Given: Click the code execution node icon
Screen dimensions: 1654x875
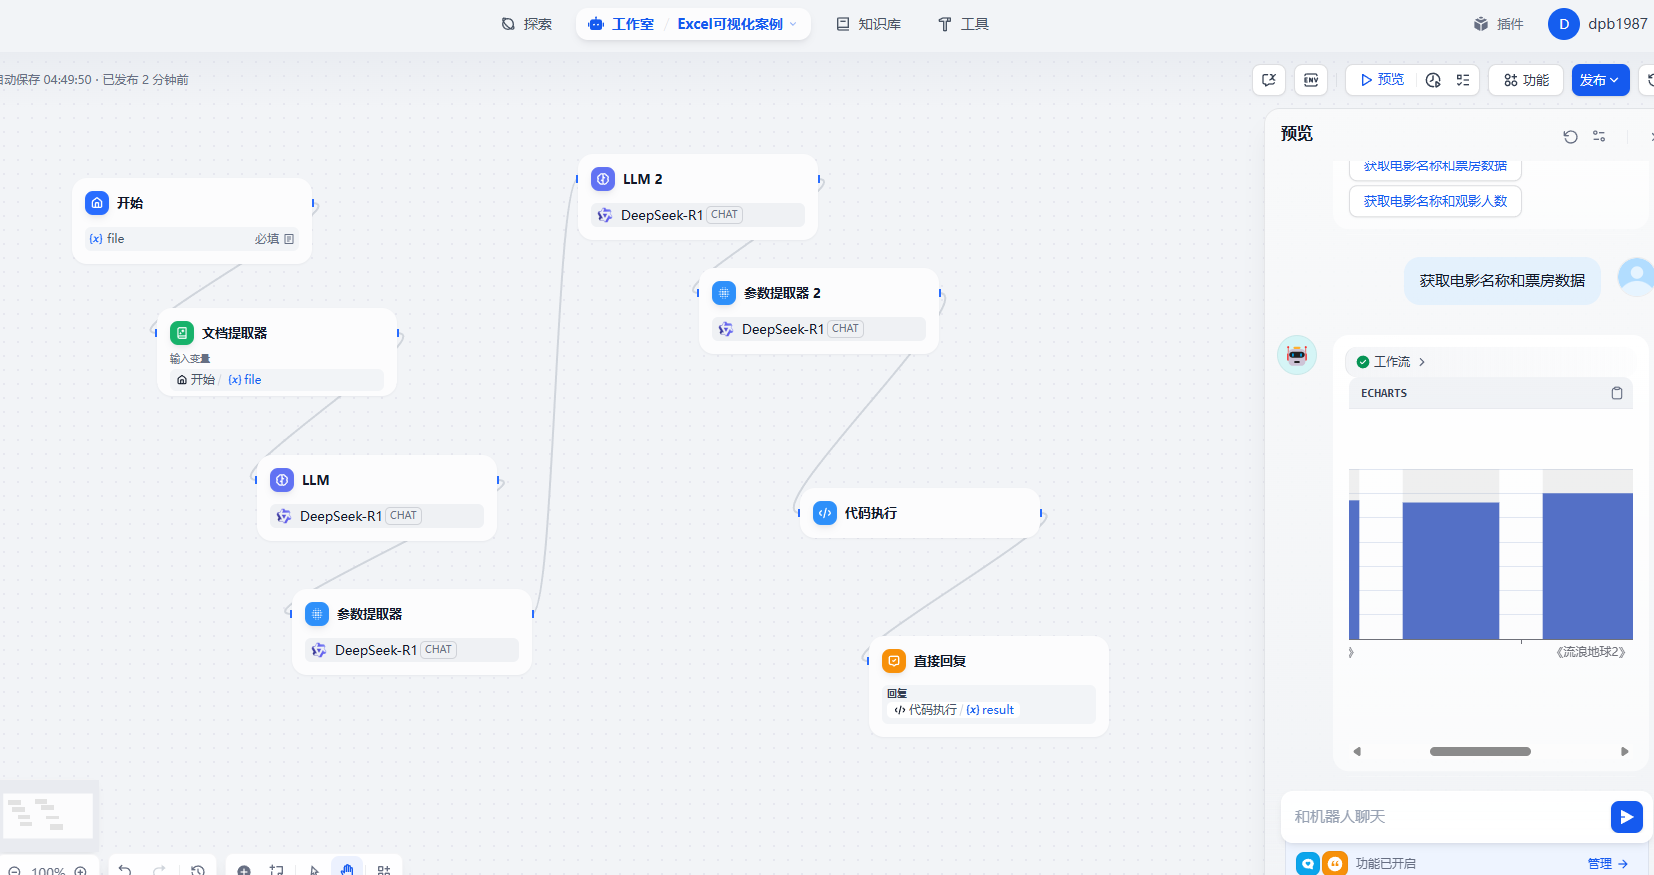Looking at the screenshot, I should (x=825, y=513).
